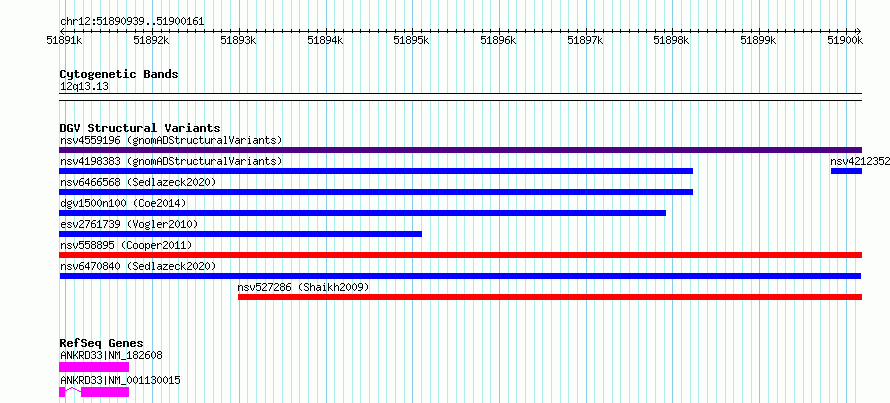Click the DGV Structural Variants track title

click(x=140, y=128)
